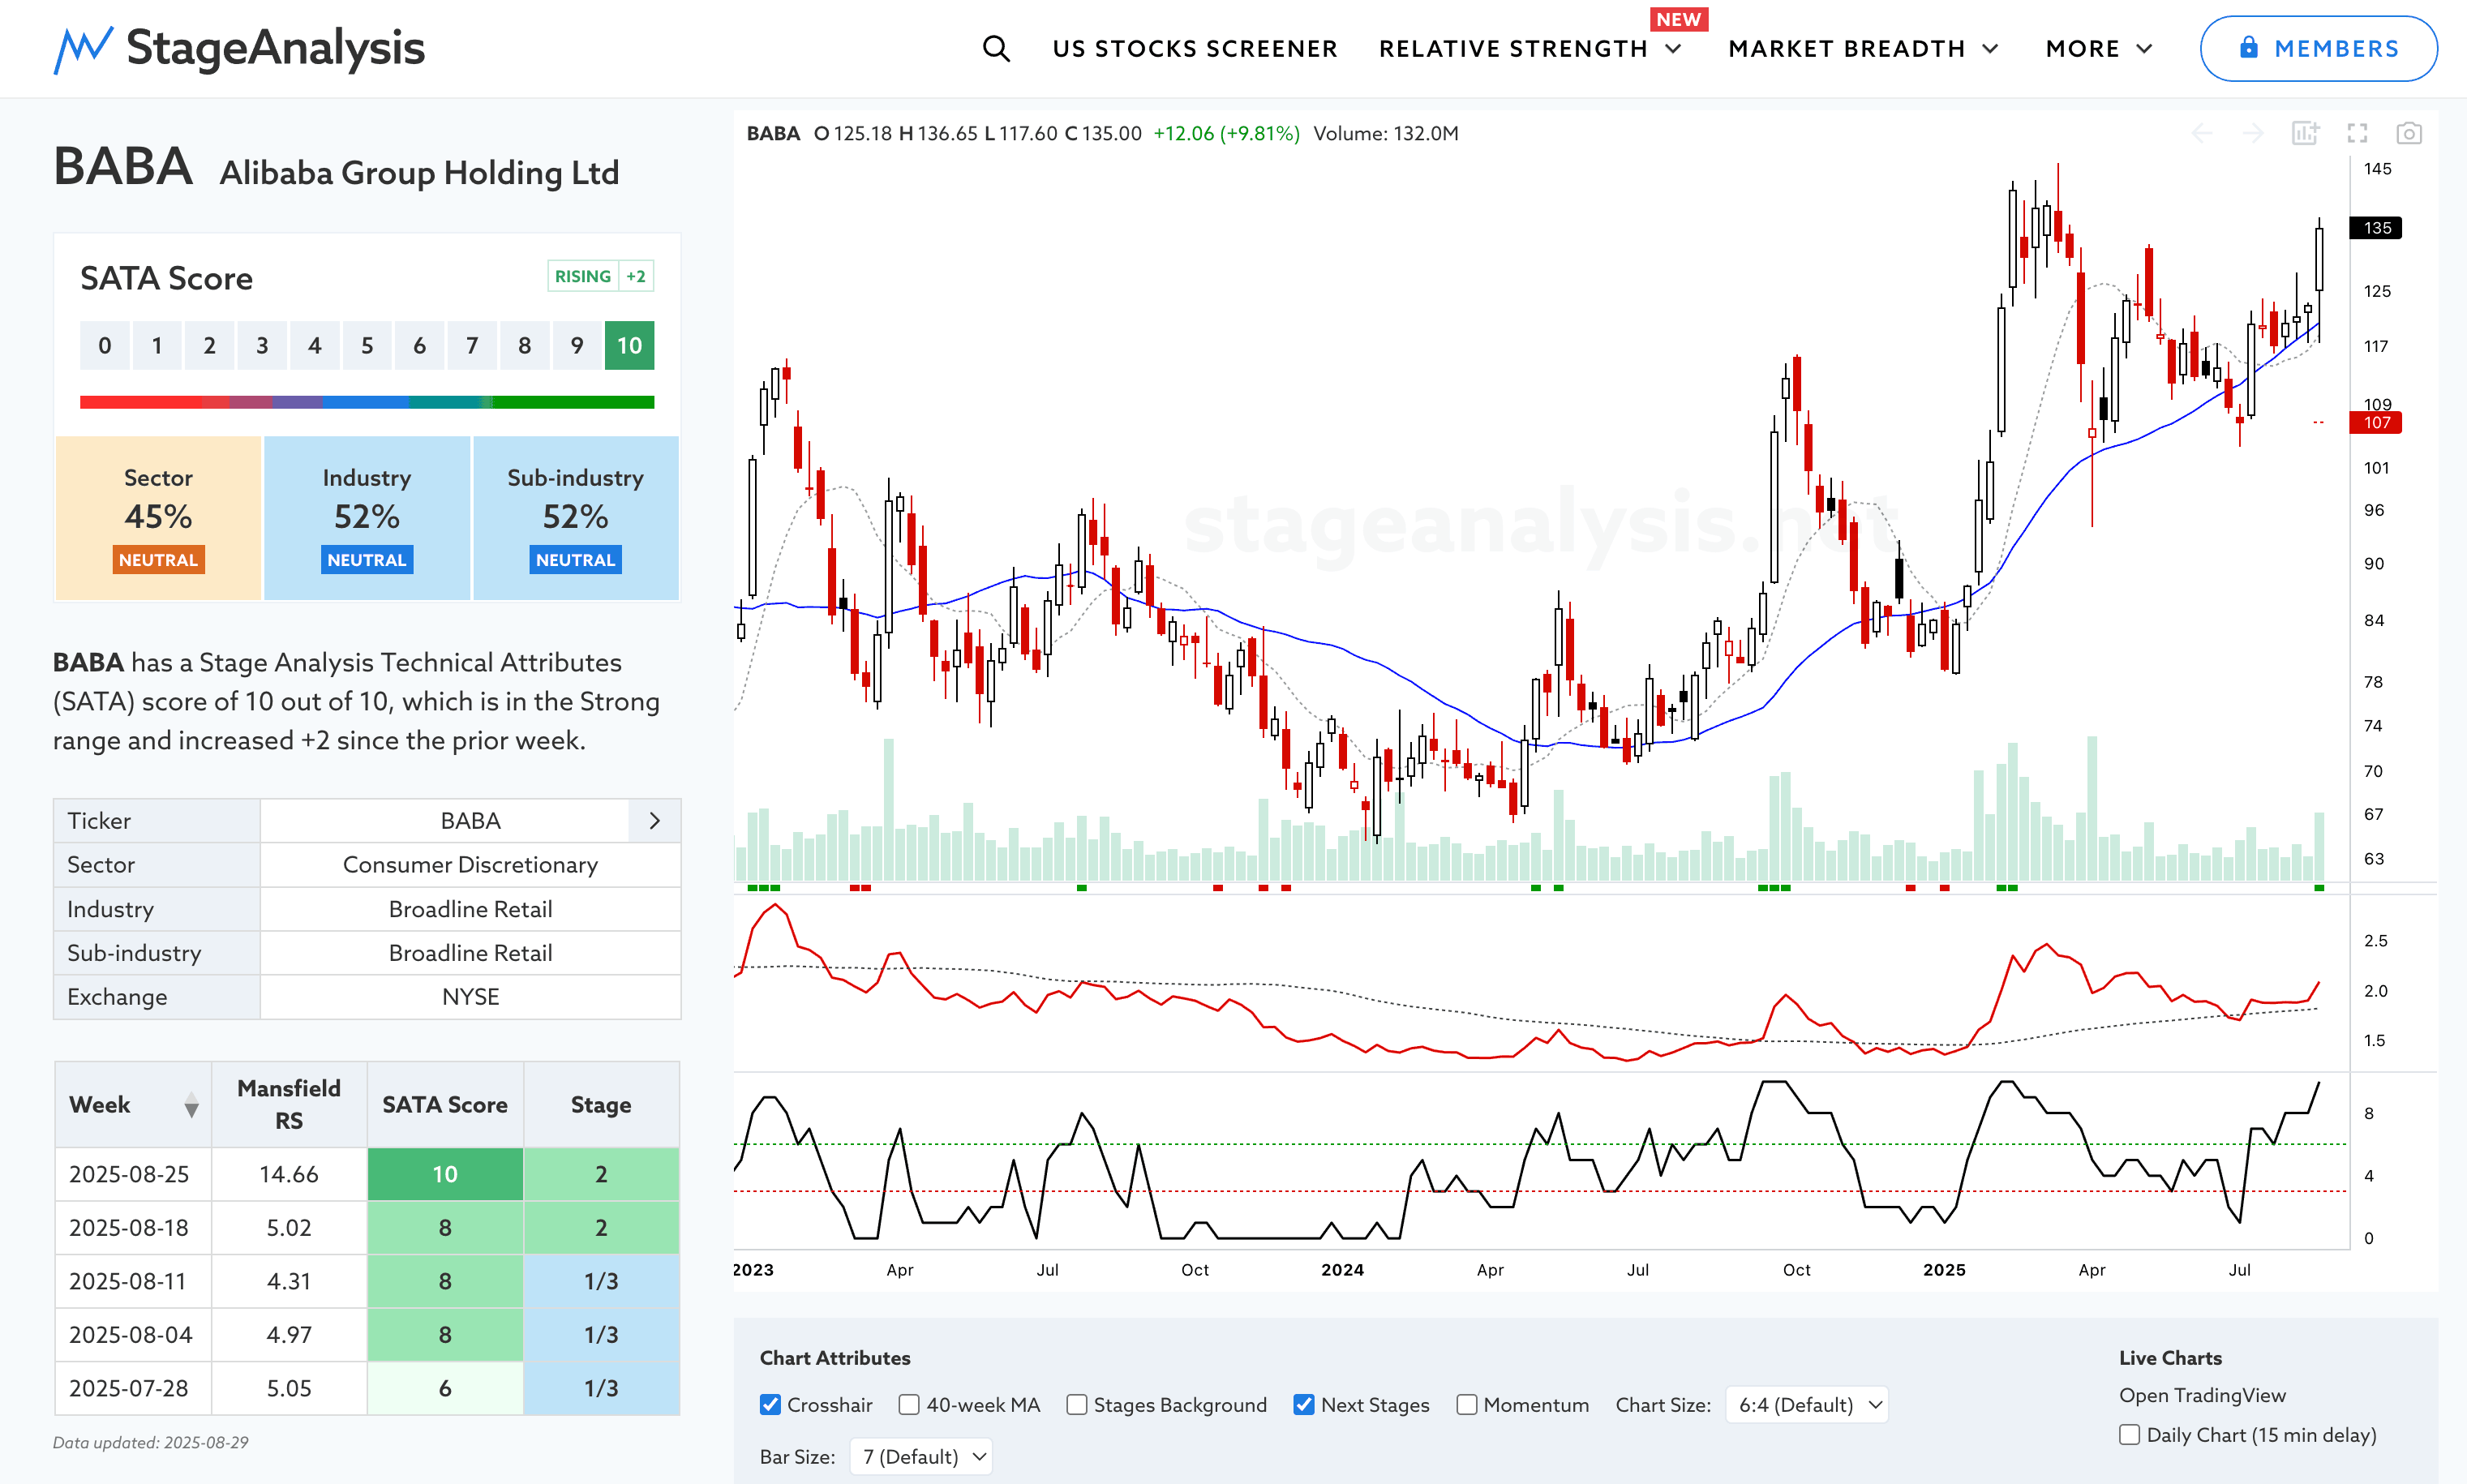
Task: Click Mansfield RS column header
Action: [x=289, y=1105]
